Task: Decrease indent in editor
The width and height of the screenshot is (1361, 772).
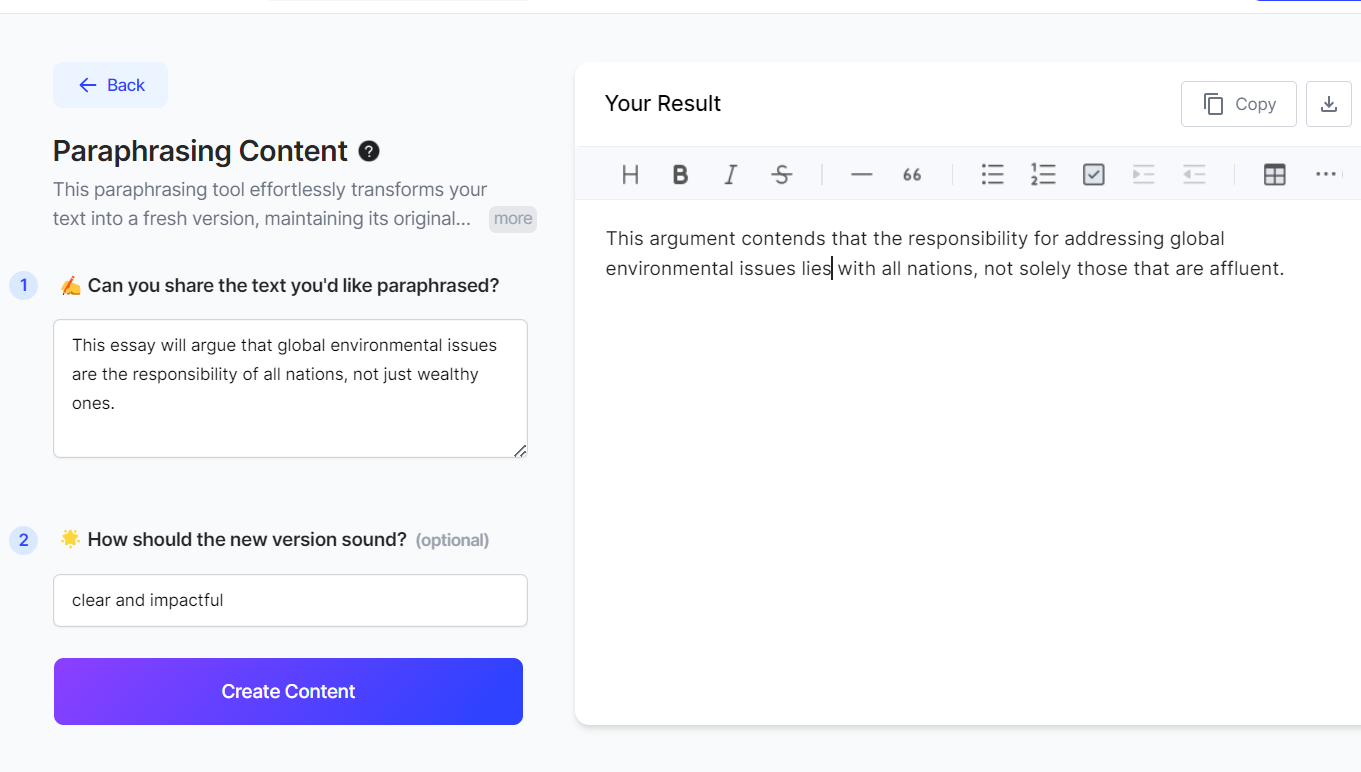Action: (1194, 175)
